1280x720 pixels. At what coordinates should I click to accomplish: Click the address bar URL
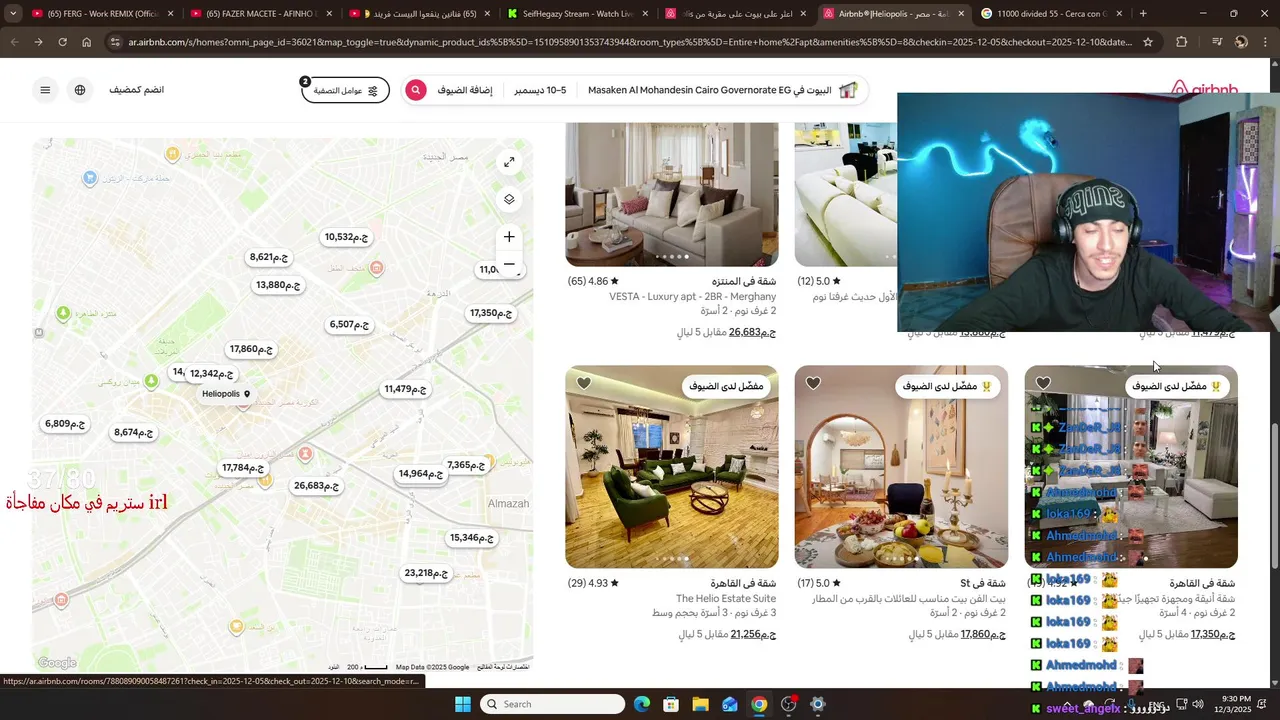point(630,42)
